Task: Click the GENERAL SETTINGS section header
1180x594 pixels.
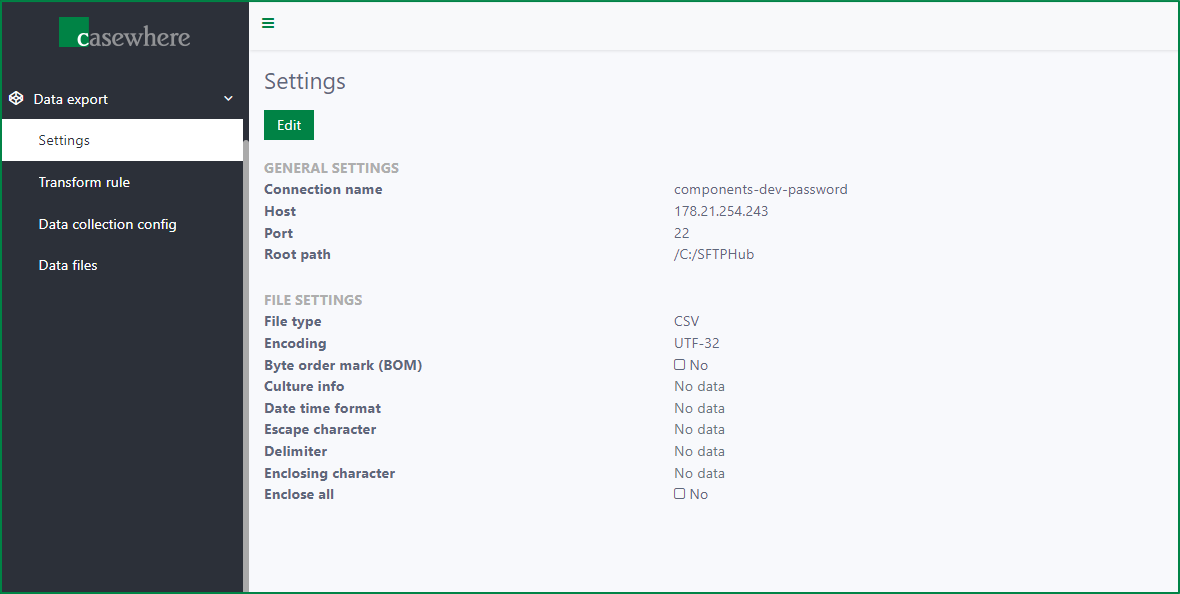Action: (331, 168)
